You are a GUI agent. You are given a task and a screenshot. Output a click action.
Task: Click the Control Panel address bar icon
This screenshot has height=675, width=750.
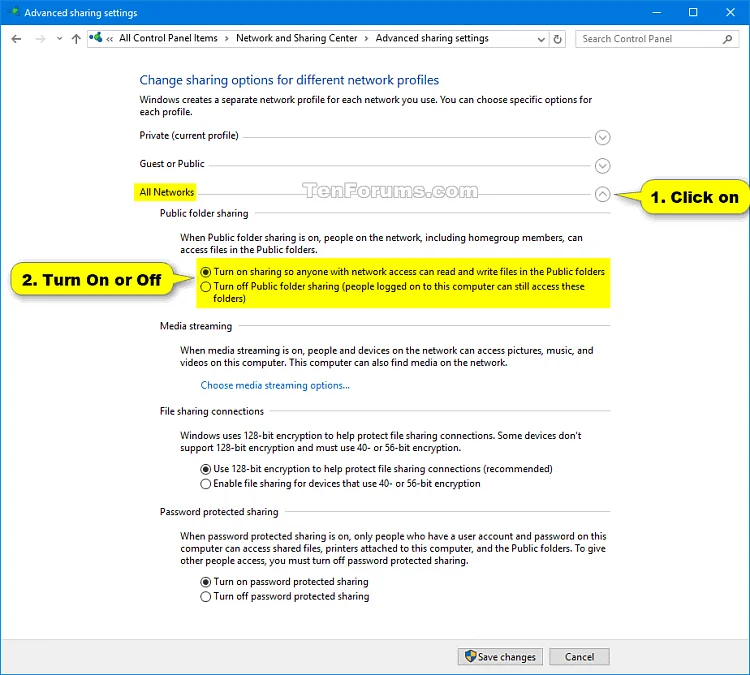pos(96,38)
